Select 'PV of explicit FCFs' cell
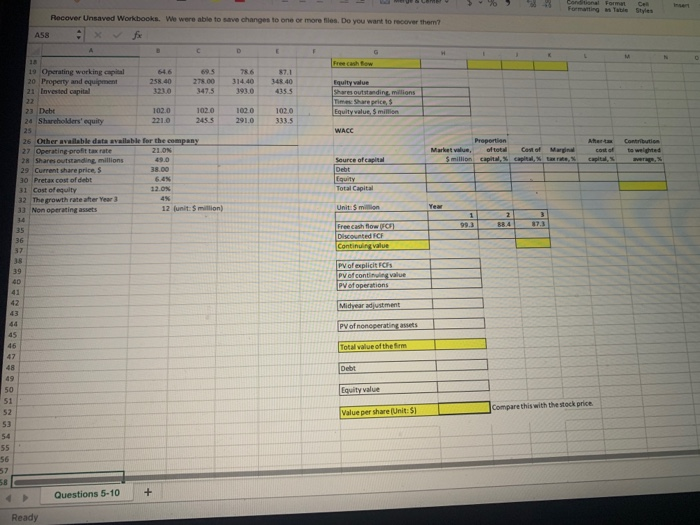Image resolution: width=700 pixels, height=525 pixels. pyautogui.click(x=383, y=265)
